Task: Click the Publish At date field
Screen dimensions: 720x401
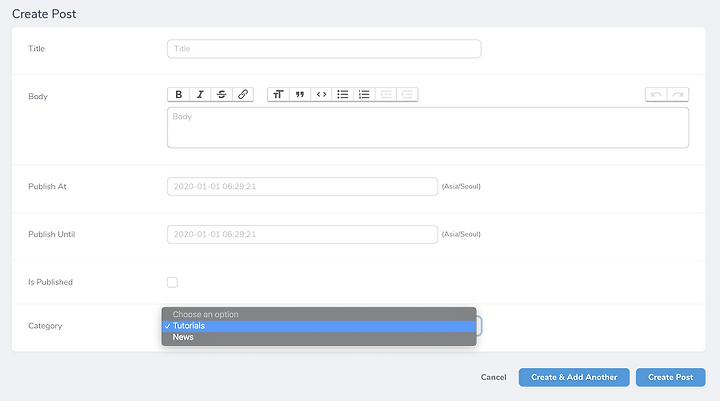Action: (x=302, y=186)
